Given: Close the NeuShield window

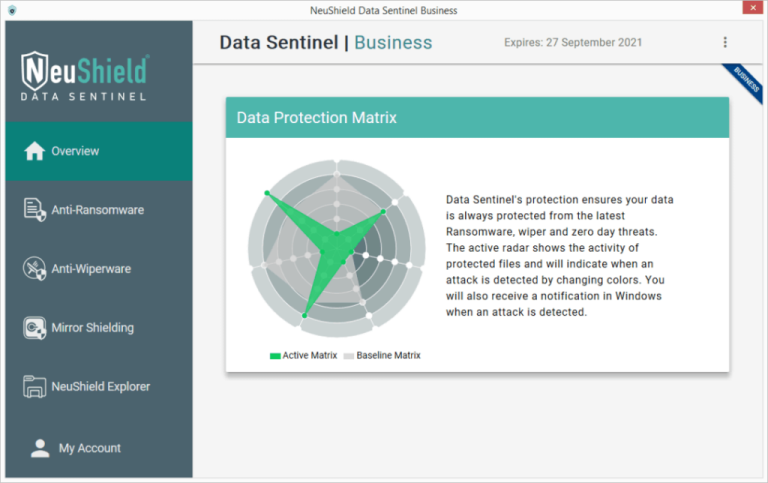Looking at the screenshot, I should (x=753, y=7).
